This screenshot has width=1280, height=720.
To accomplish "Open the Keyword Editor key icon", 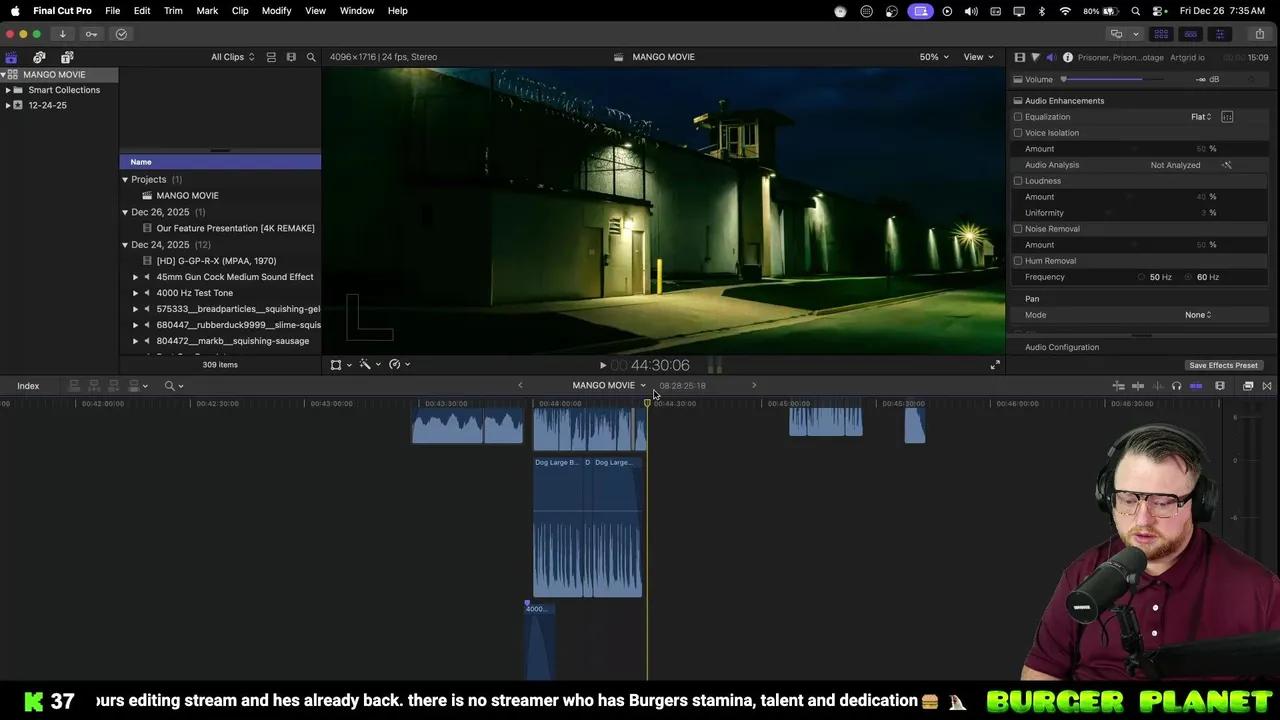I will point(92,34).
